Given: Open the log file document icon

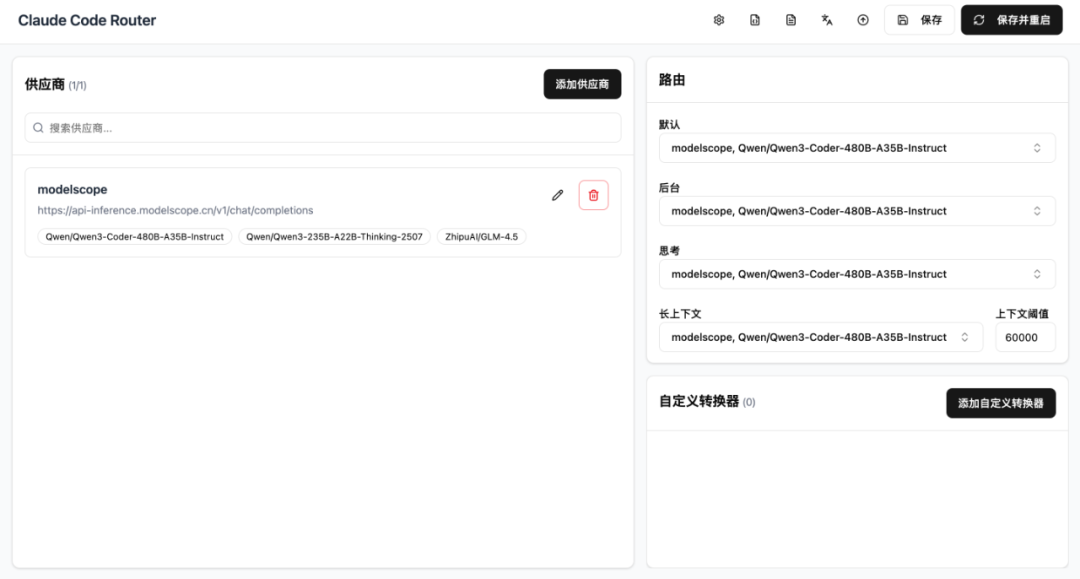Looking at the screenshot, I should pos(791,20).
